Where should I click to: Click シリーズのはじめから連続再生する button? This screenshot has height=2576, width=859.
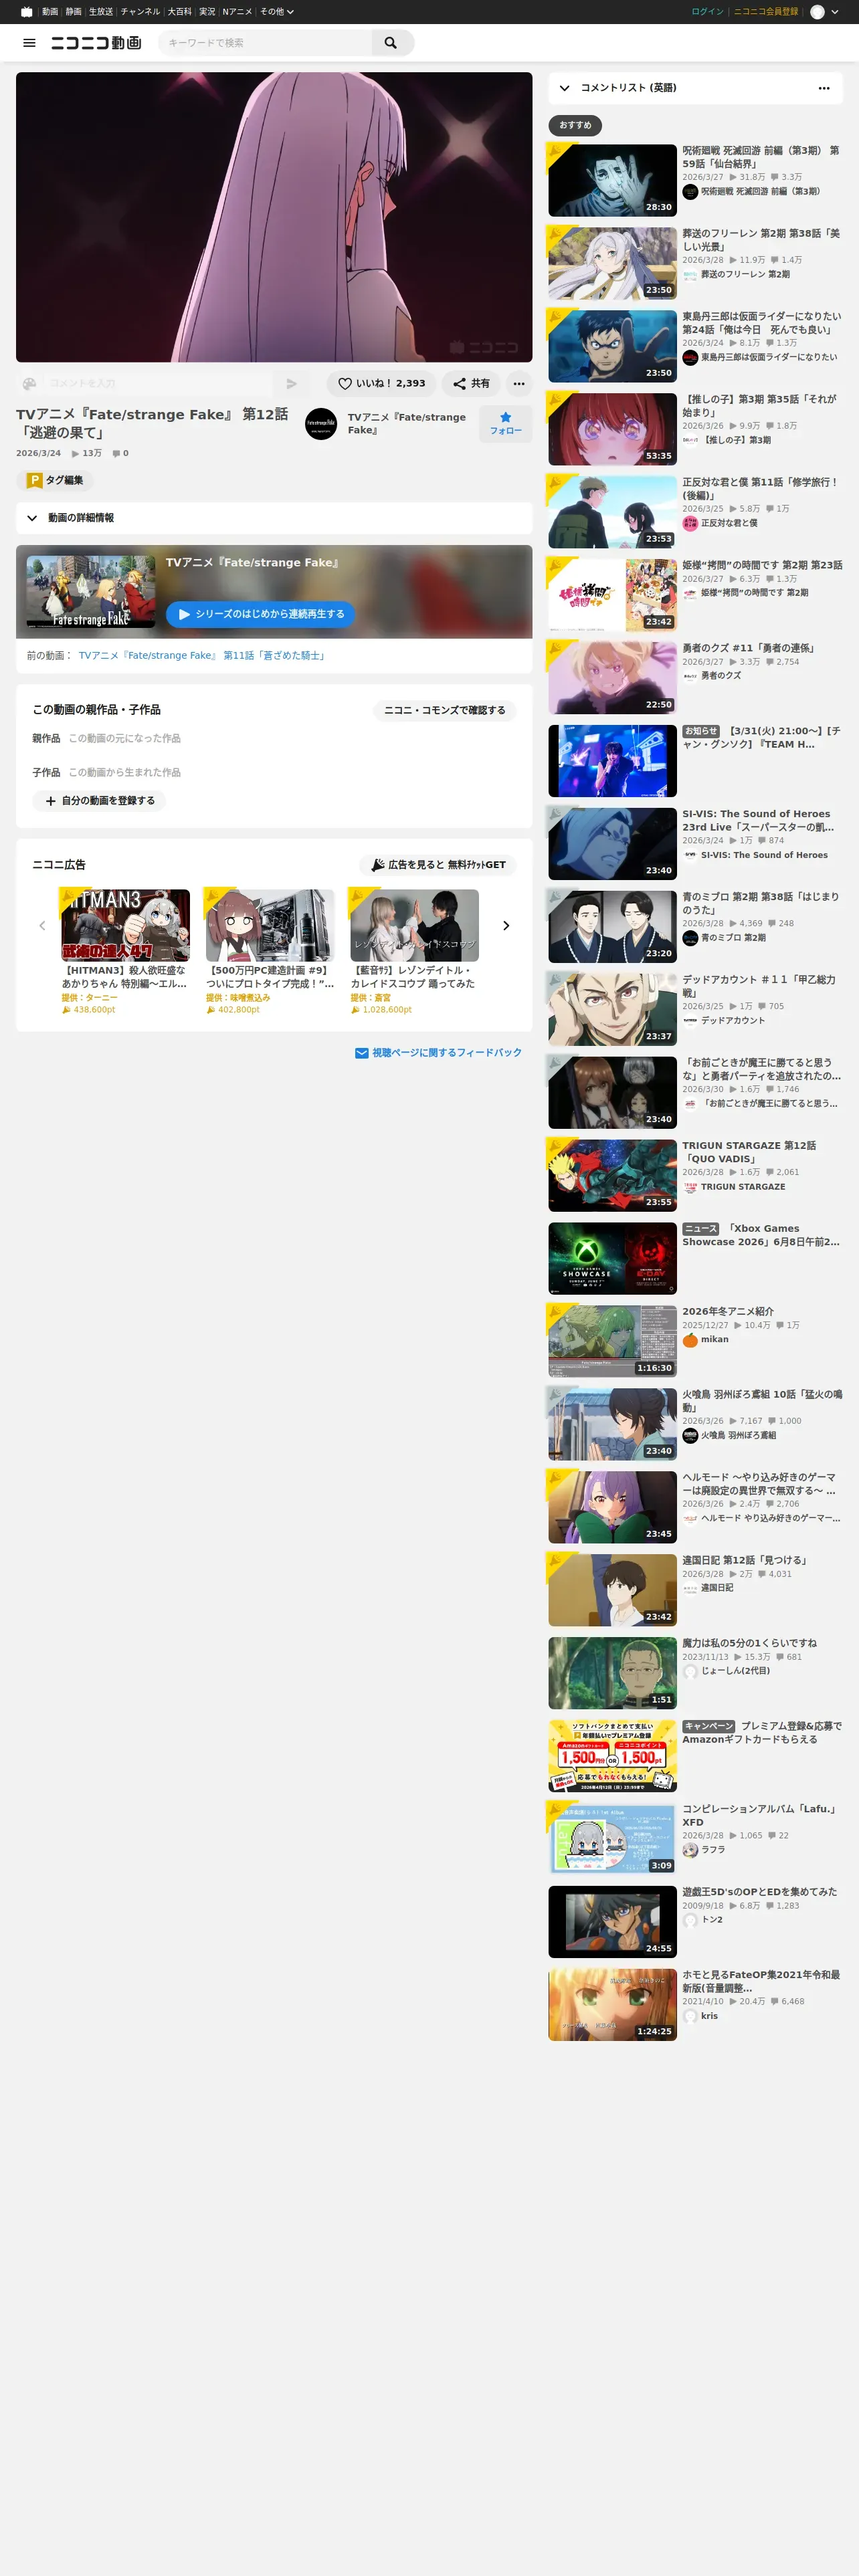pyautogui.click(x=260, y=614)
